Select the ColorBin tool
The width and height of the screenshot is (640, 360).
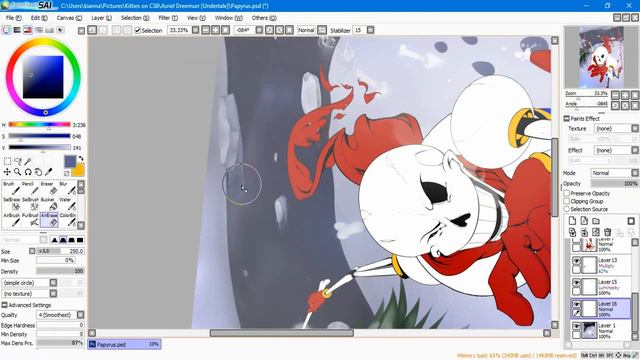[67, 220]
